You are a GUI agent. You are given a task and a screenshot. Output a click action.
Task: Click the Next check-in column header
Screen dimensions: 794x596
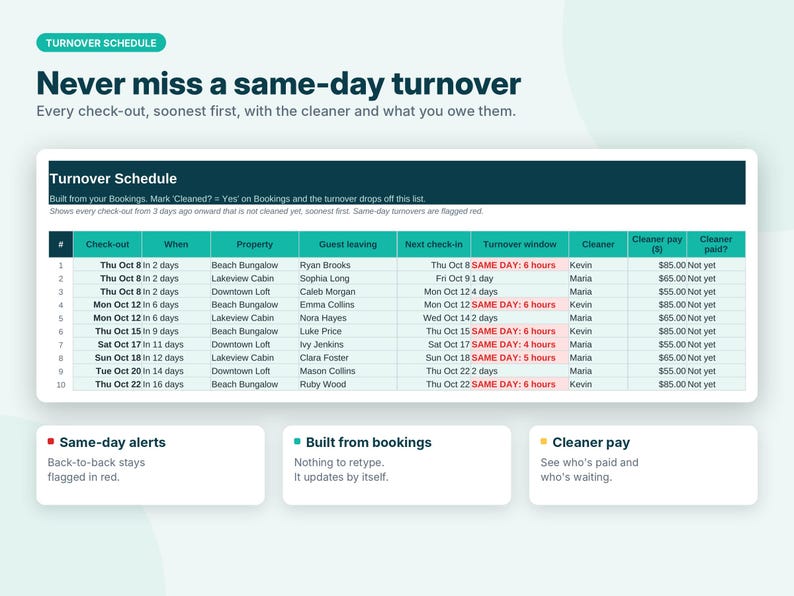(x=434, y=244)
